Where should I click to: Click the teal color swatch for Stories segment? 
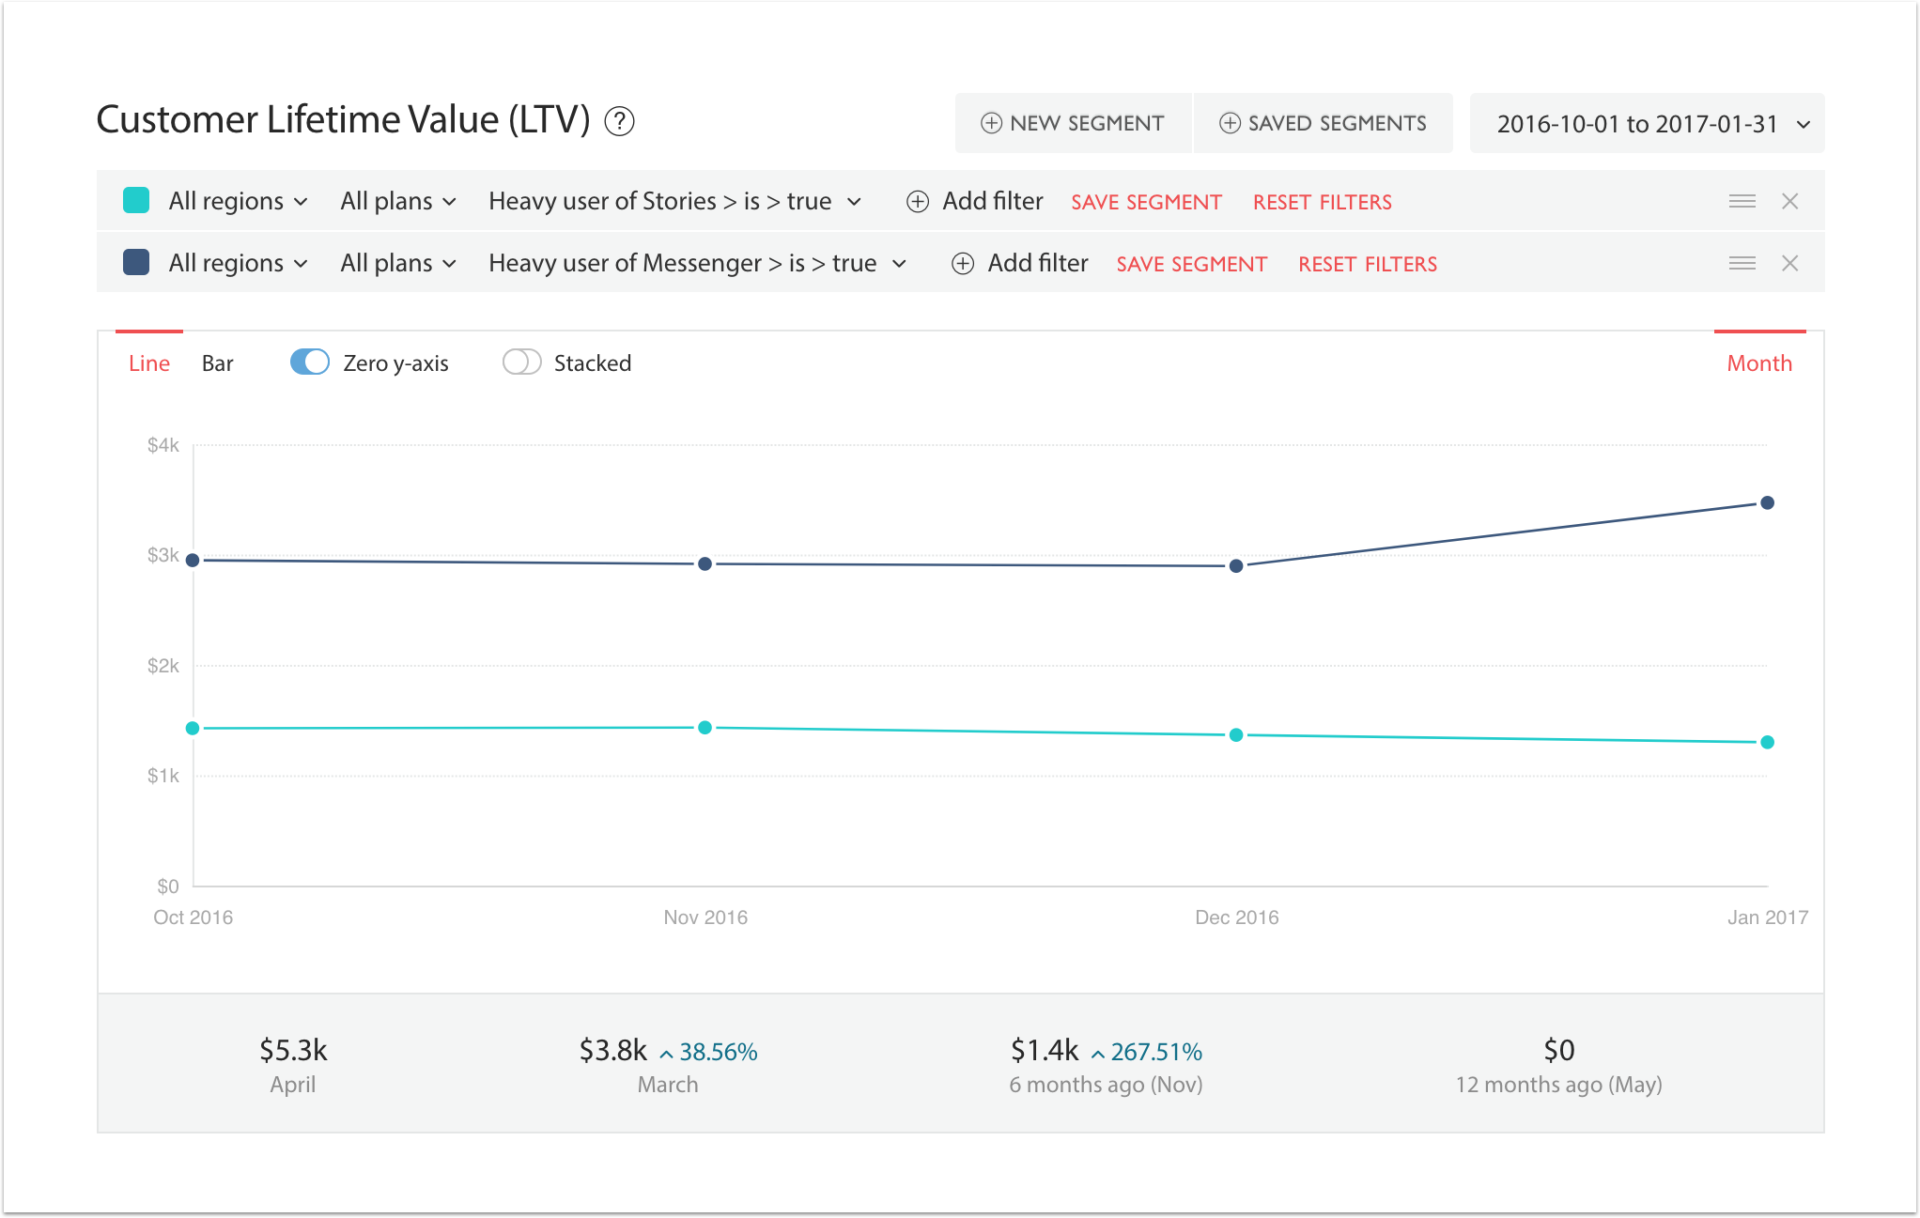[136, 200]
